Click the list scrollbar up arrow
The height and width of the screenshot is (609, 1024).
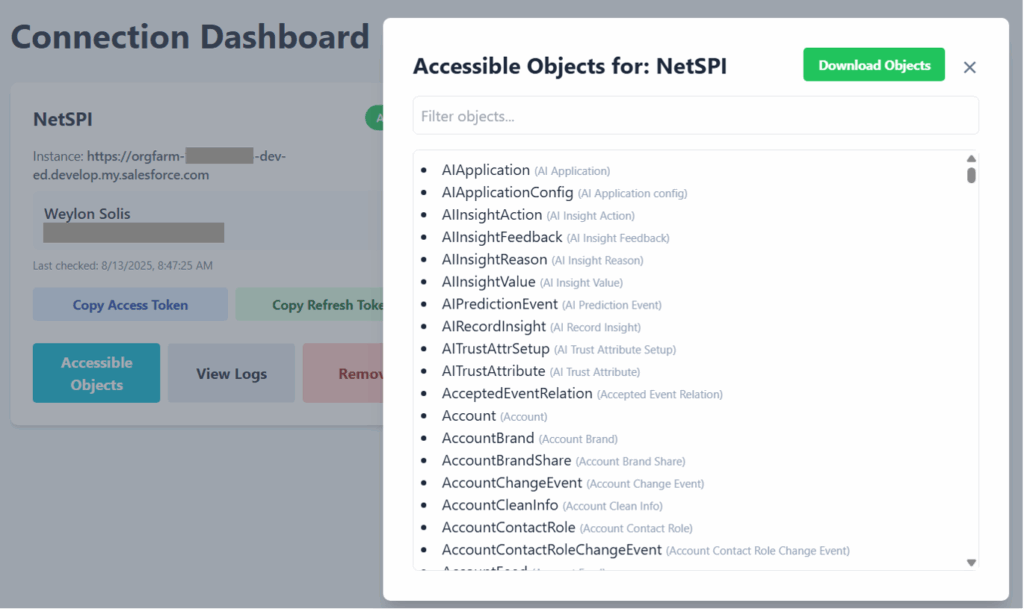971,159
